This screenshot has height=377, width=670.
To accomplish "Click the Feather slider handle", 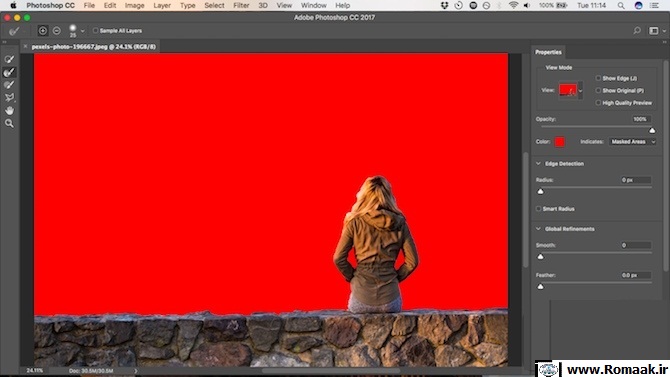I will (x=541, y=286).
